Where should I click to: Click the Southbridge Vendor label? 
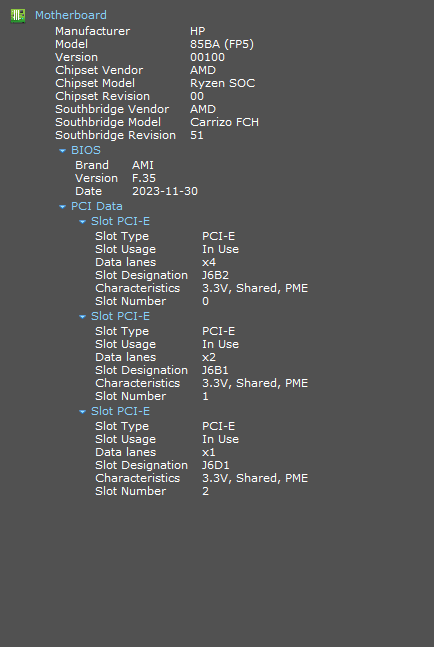coord(112,109)
